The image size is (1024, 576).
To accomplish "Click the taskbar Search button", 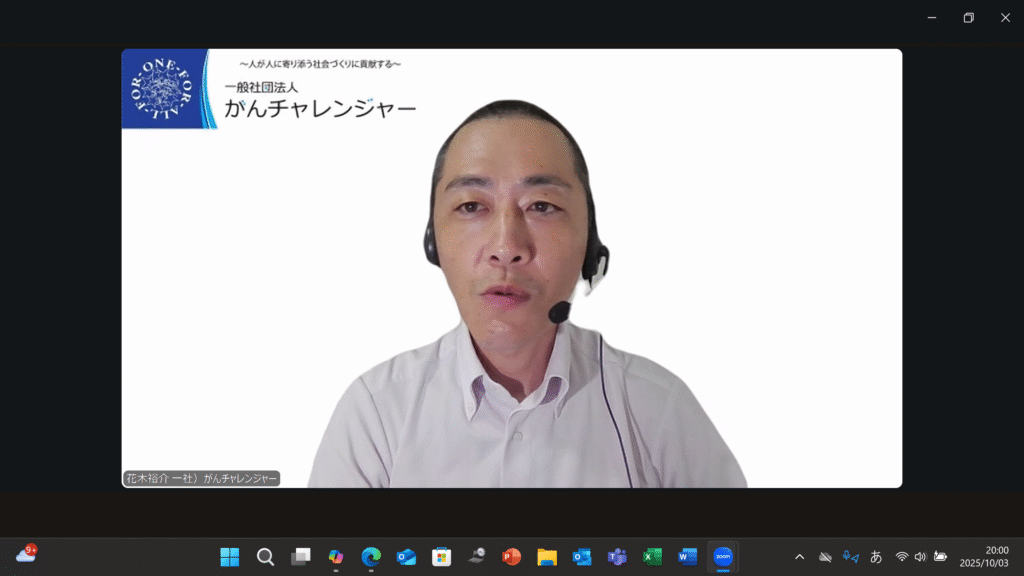I will 265,557.
